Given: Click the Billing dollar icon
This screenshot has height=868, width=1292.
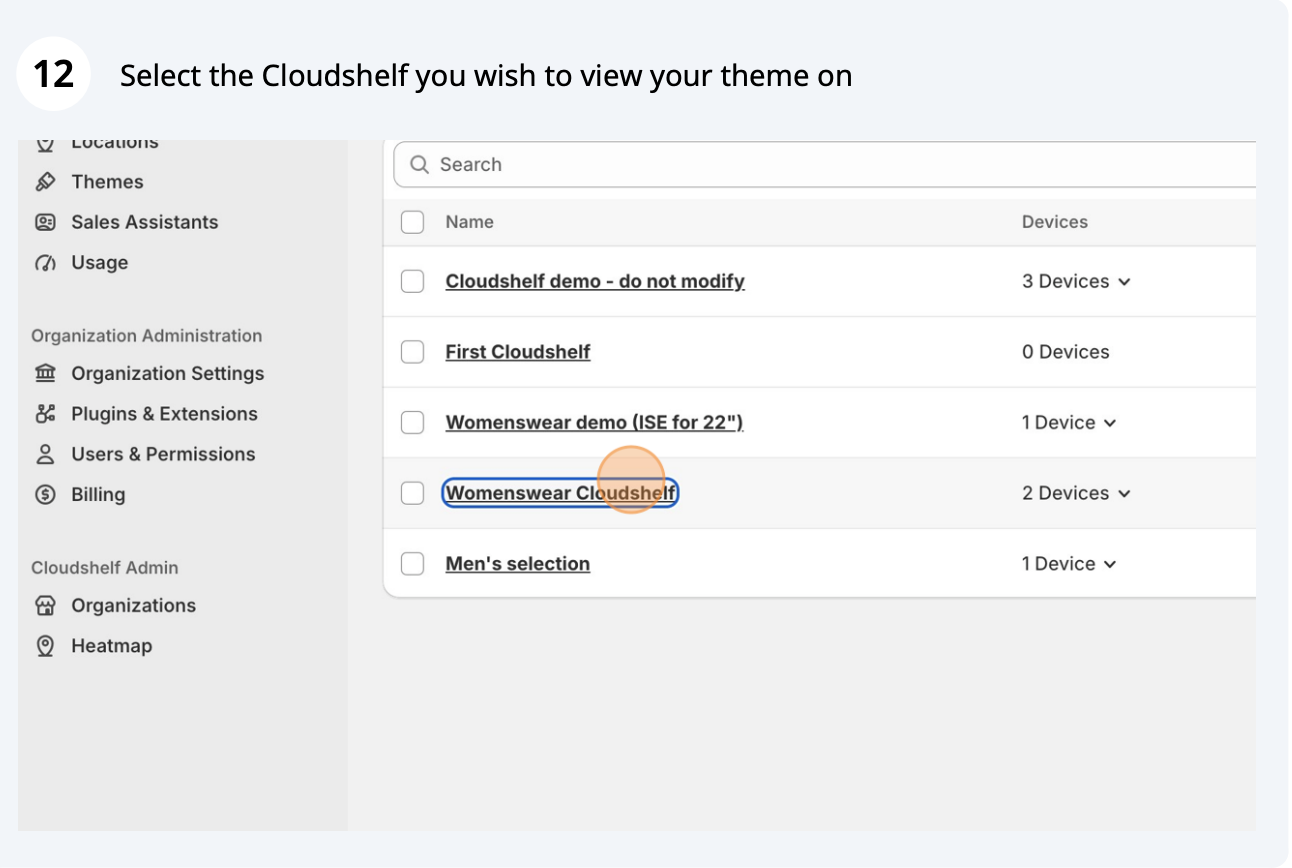Looking at the screenshot, I should 45,494.
